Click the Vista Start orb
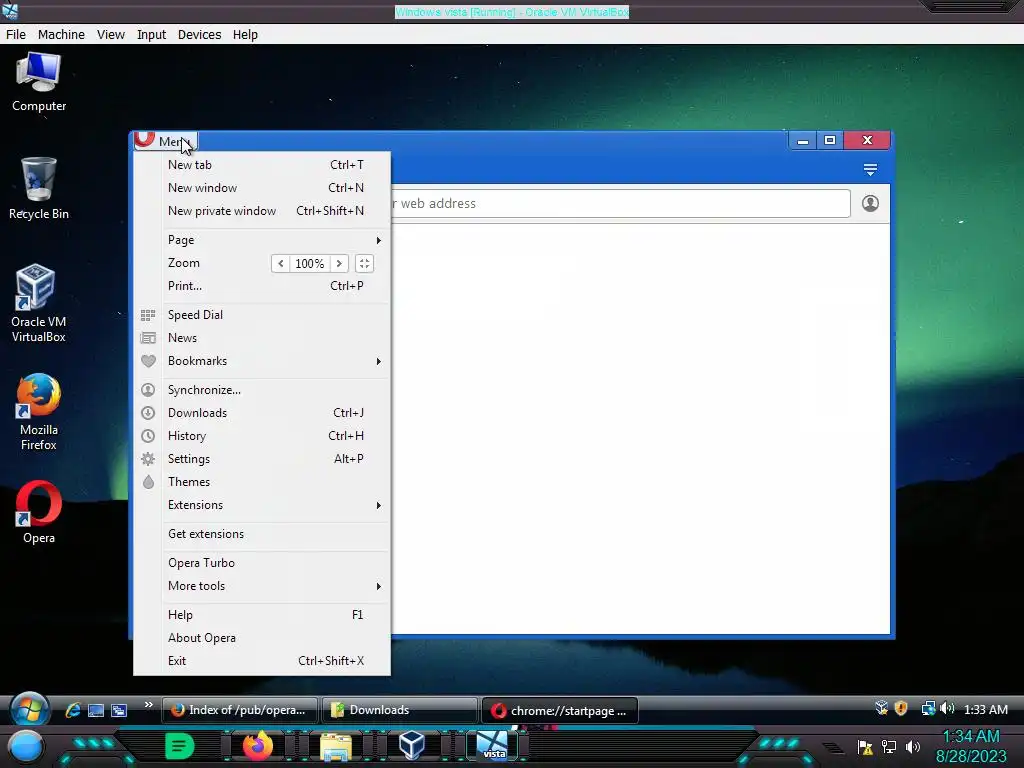The height and width of the screenshot is (768, 1024). 29,710
